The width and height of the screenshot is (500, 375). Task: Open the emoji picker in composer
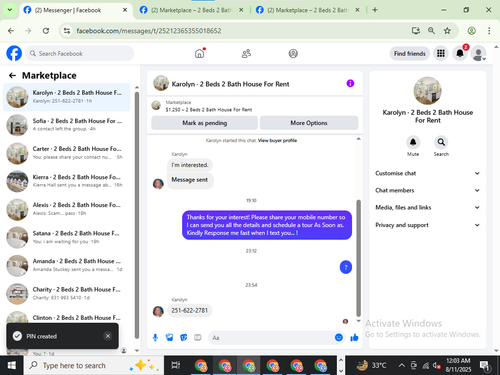[339, 338]
